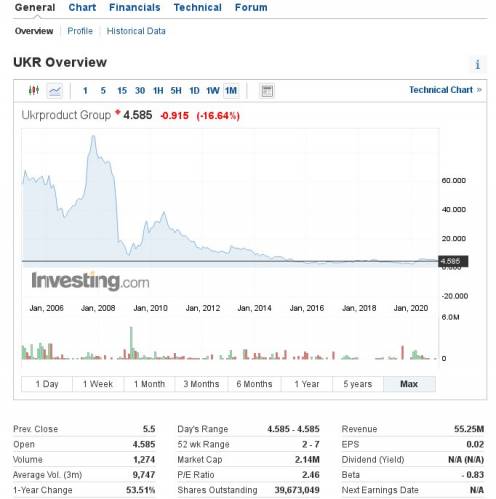Open the General tab
Image resolution: width=496 pixels, height=499 pixels.
35,7
